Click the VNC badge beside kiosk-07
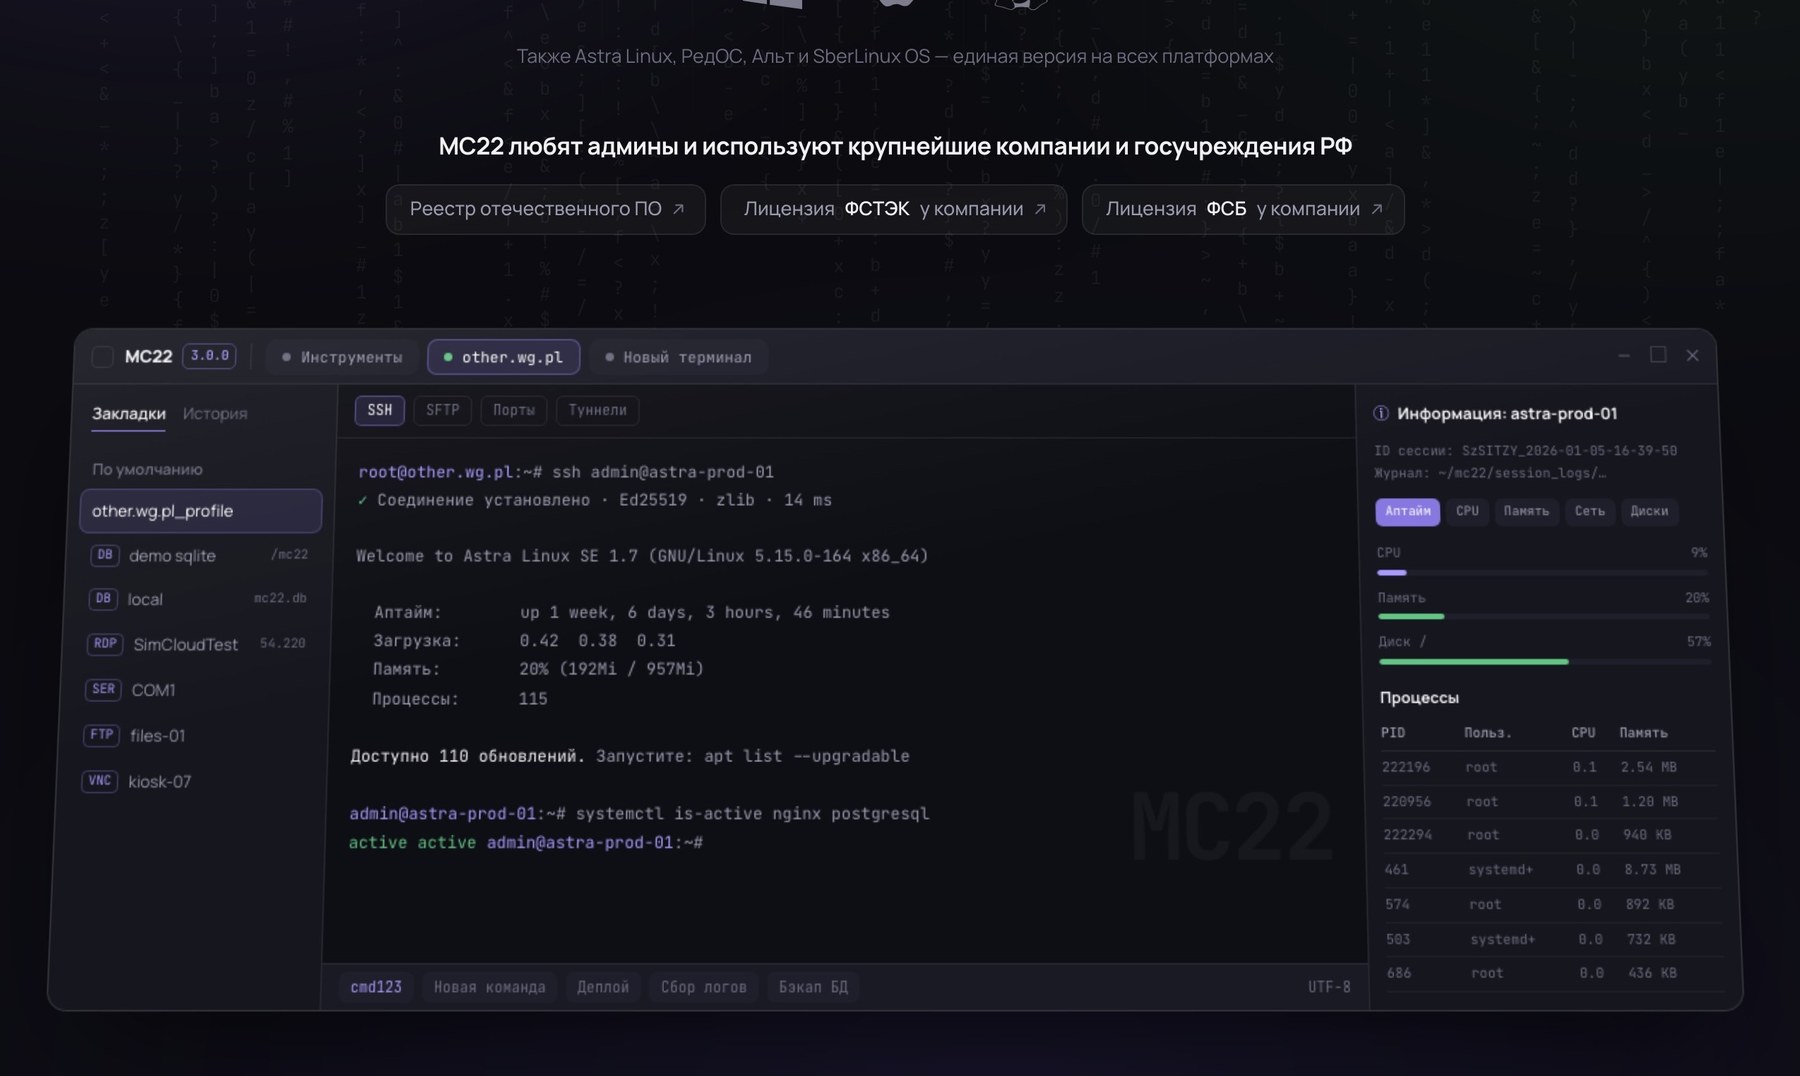Image resolution: width=1800 pixels, height=1076 pixels. (x=100, y=781)
